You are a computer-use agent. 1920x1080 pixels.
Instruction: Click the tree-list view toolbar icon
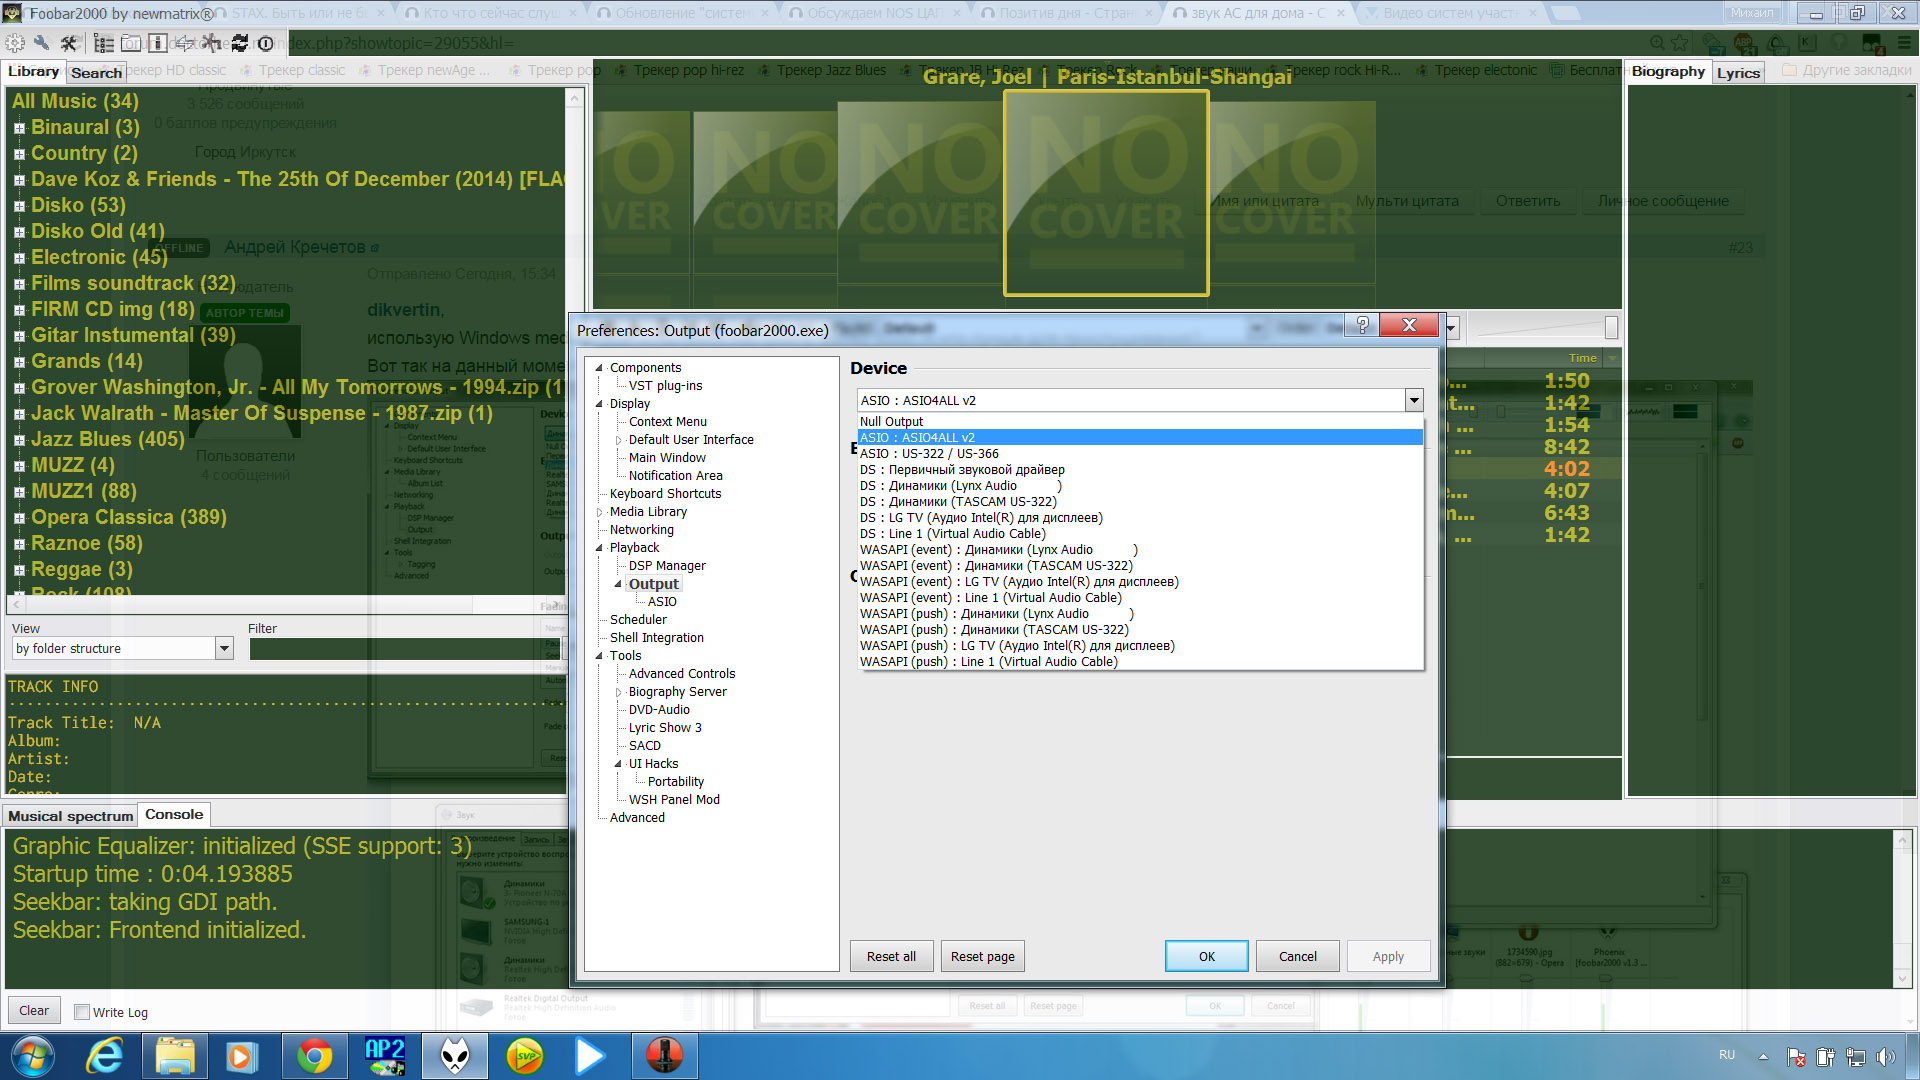[x=104, y=43]
